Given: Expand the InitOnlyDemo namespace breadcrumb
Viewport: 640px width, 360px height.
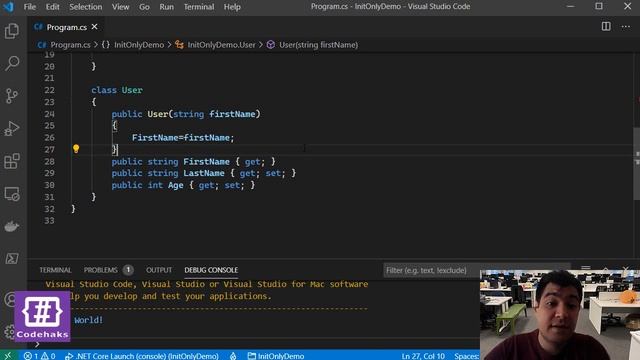Looking at the screenshot, I should [133, 45].
